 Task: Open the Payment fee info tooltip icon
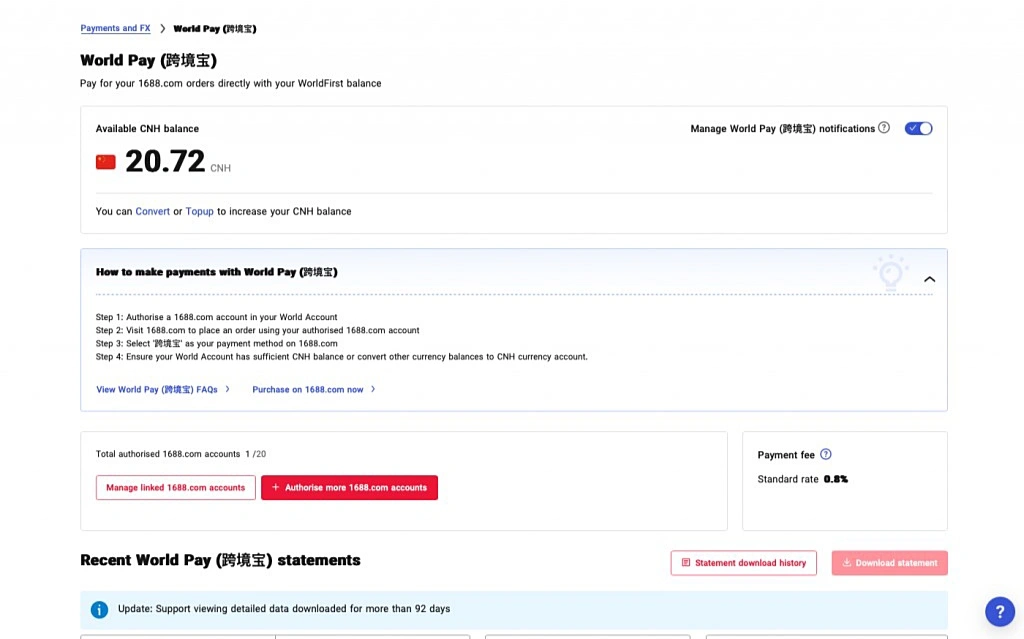click(826, 454)
